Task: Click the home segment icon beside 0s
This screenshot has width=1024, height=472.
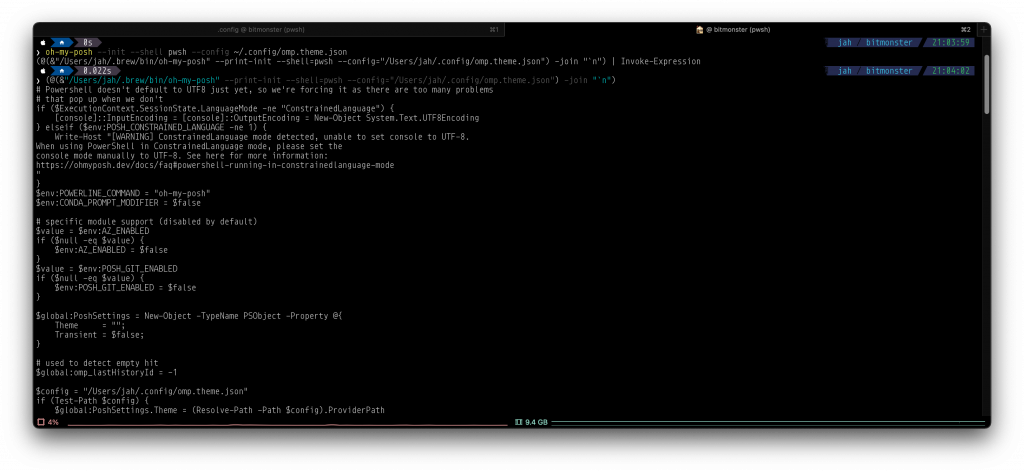Action: (62, 42)
